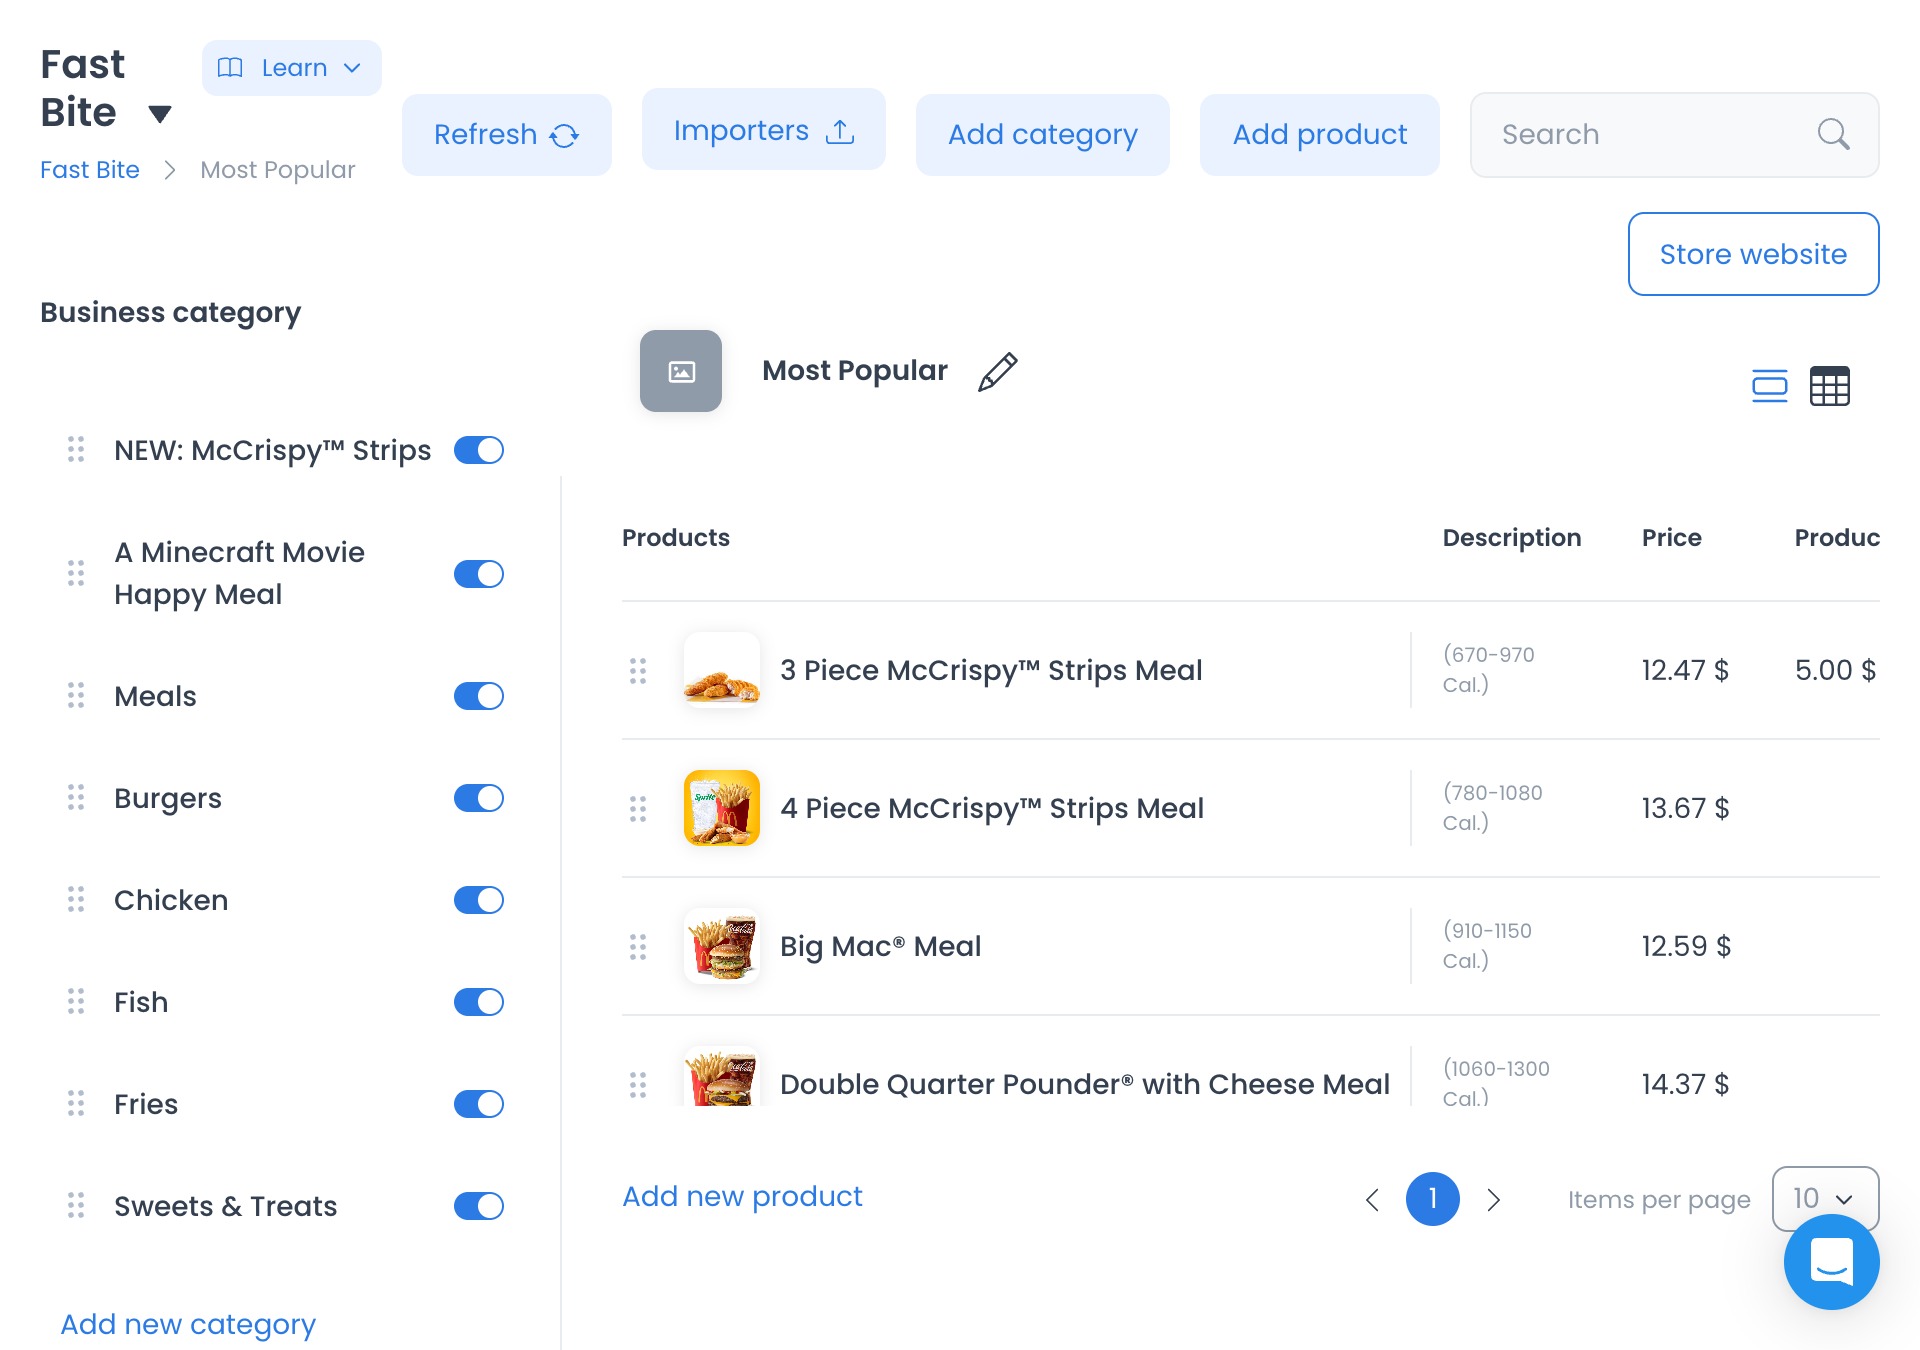
Task: Select the Meals category
Action: tap(155, 696)
